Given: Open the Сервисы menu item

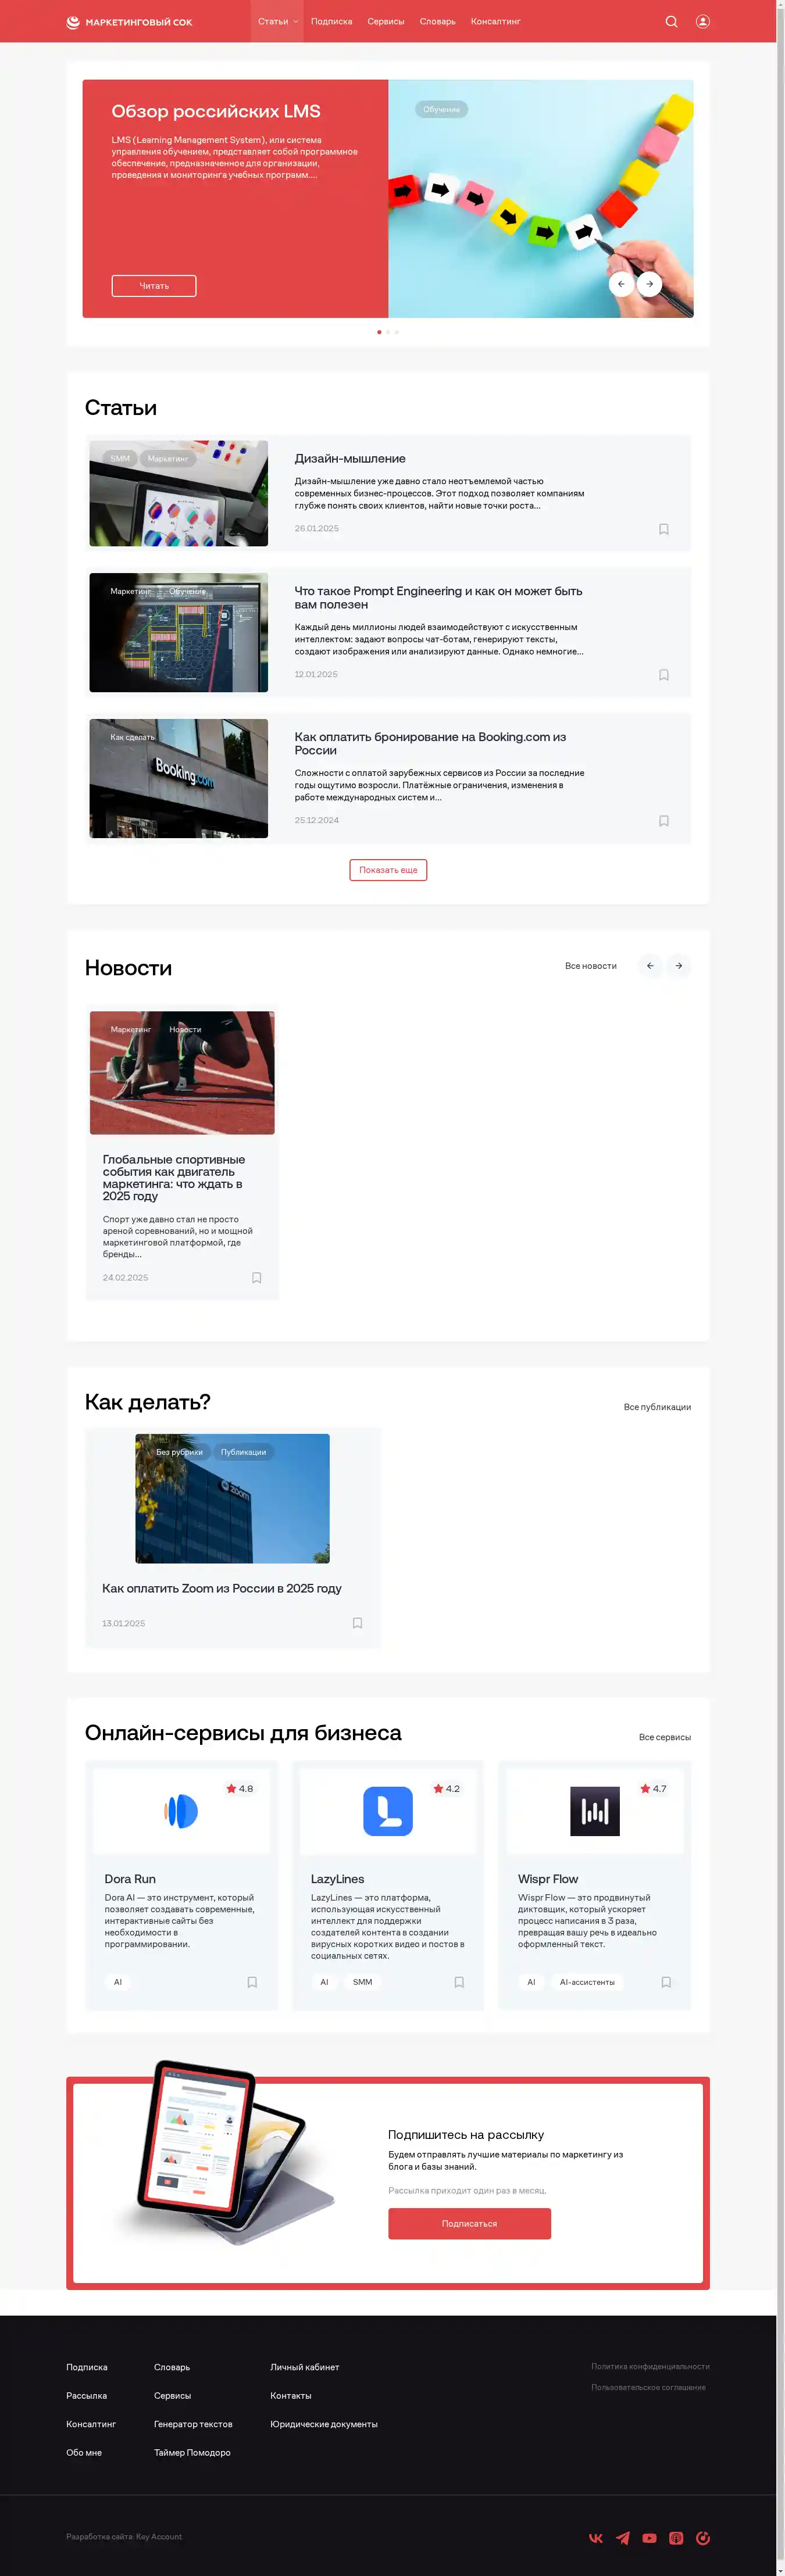Looking at the screenshot, I should pyautogui.click(x=385, y=21).
